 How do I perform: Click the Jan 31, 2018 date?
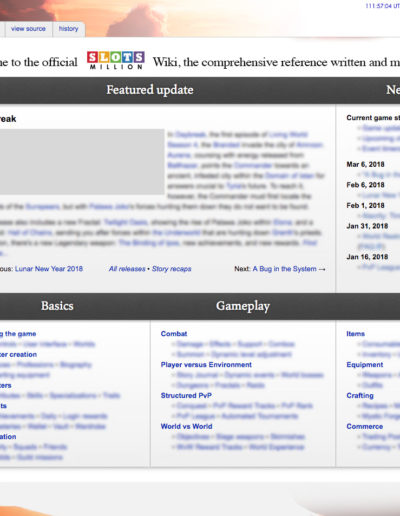tap(367, 226)
